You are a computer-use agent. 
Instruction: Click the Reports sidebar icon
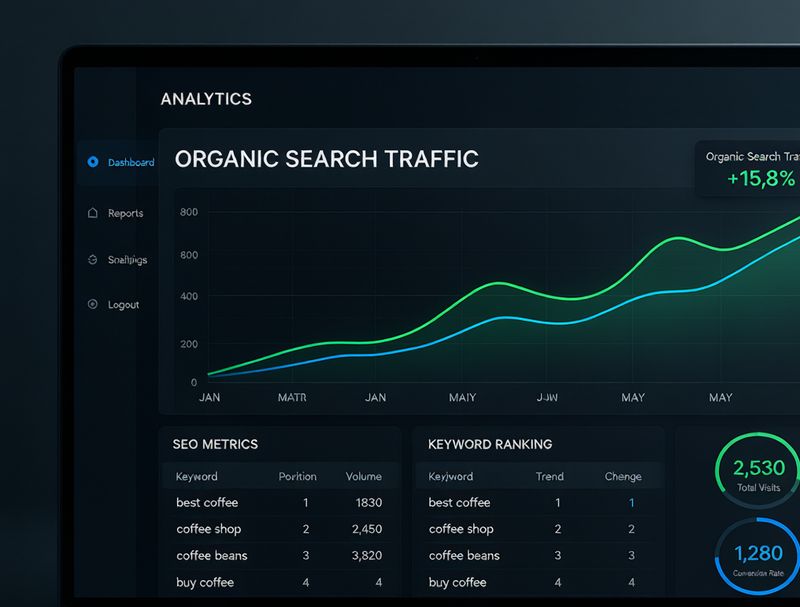point(92,213)
